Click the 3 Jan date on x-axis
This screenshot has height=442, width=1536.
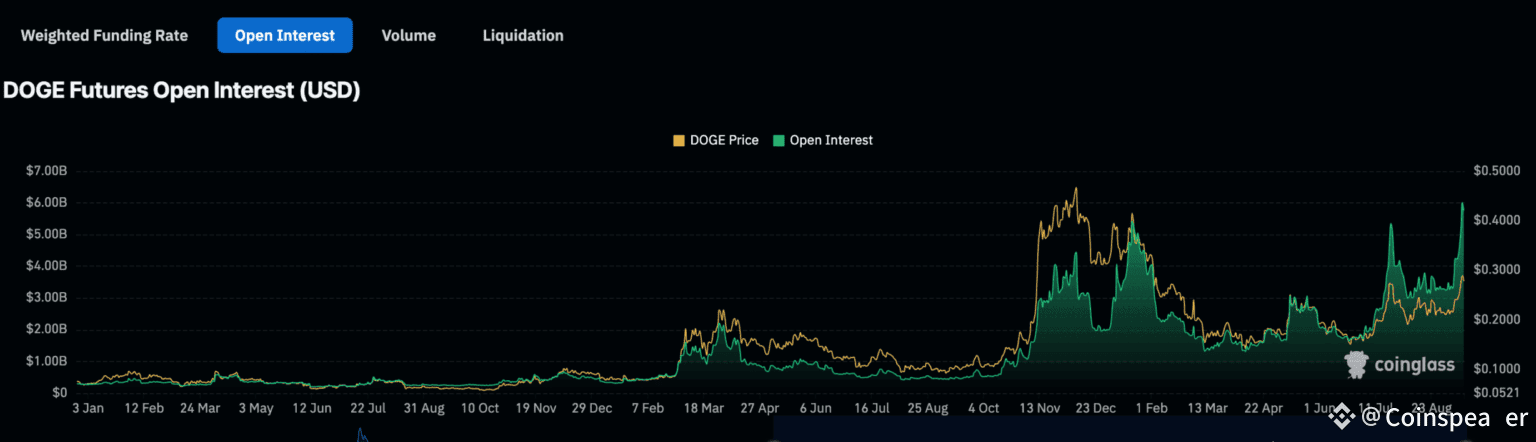click(90, 409)
